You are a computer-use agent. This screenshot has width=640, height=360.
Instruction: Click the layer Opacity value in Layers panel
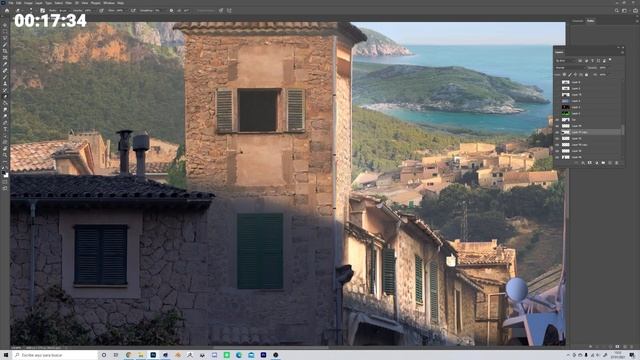(603, 68)
